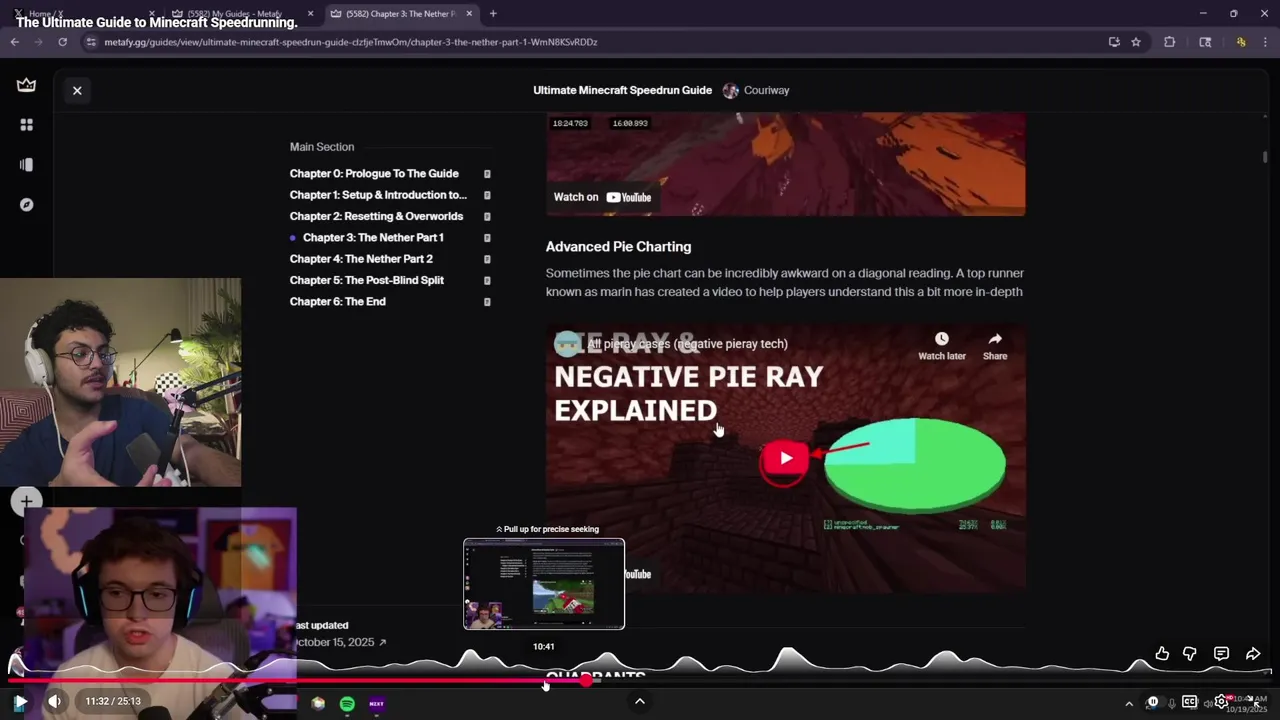This screenshot has height=720, width=1280.
Task: Open the player settings gear
Action: coord(1221,702)
